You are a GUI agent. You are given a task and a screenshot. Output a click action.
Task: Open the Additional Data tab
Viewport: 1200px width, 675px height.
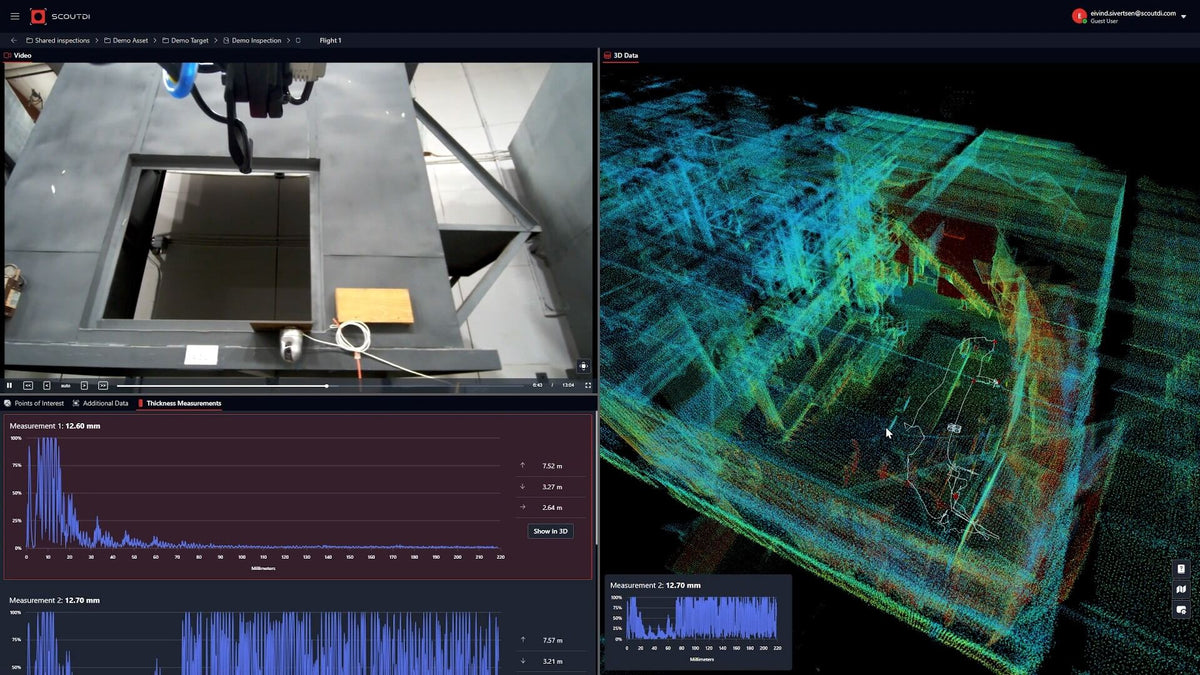100,403
